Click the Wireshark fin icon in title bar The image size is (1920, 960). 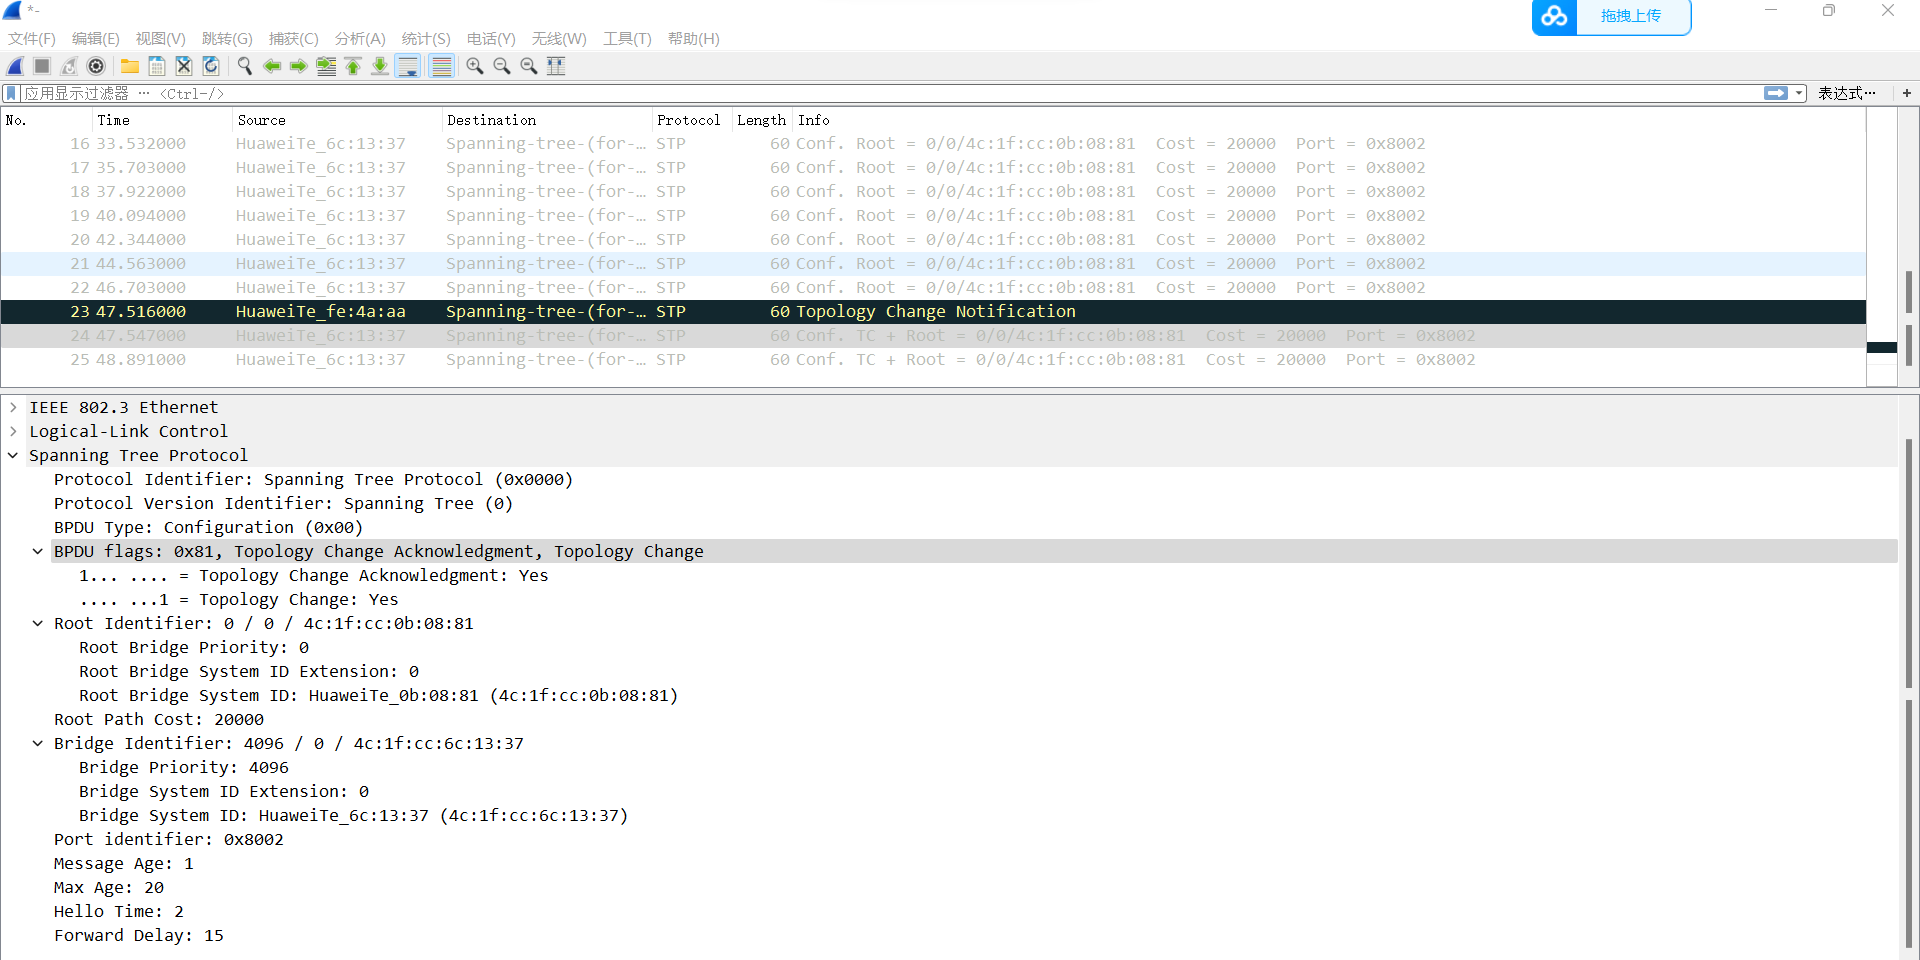(13, 10)
